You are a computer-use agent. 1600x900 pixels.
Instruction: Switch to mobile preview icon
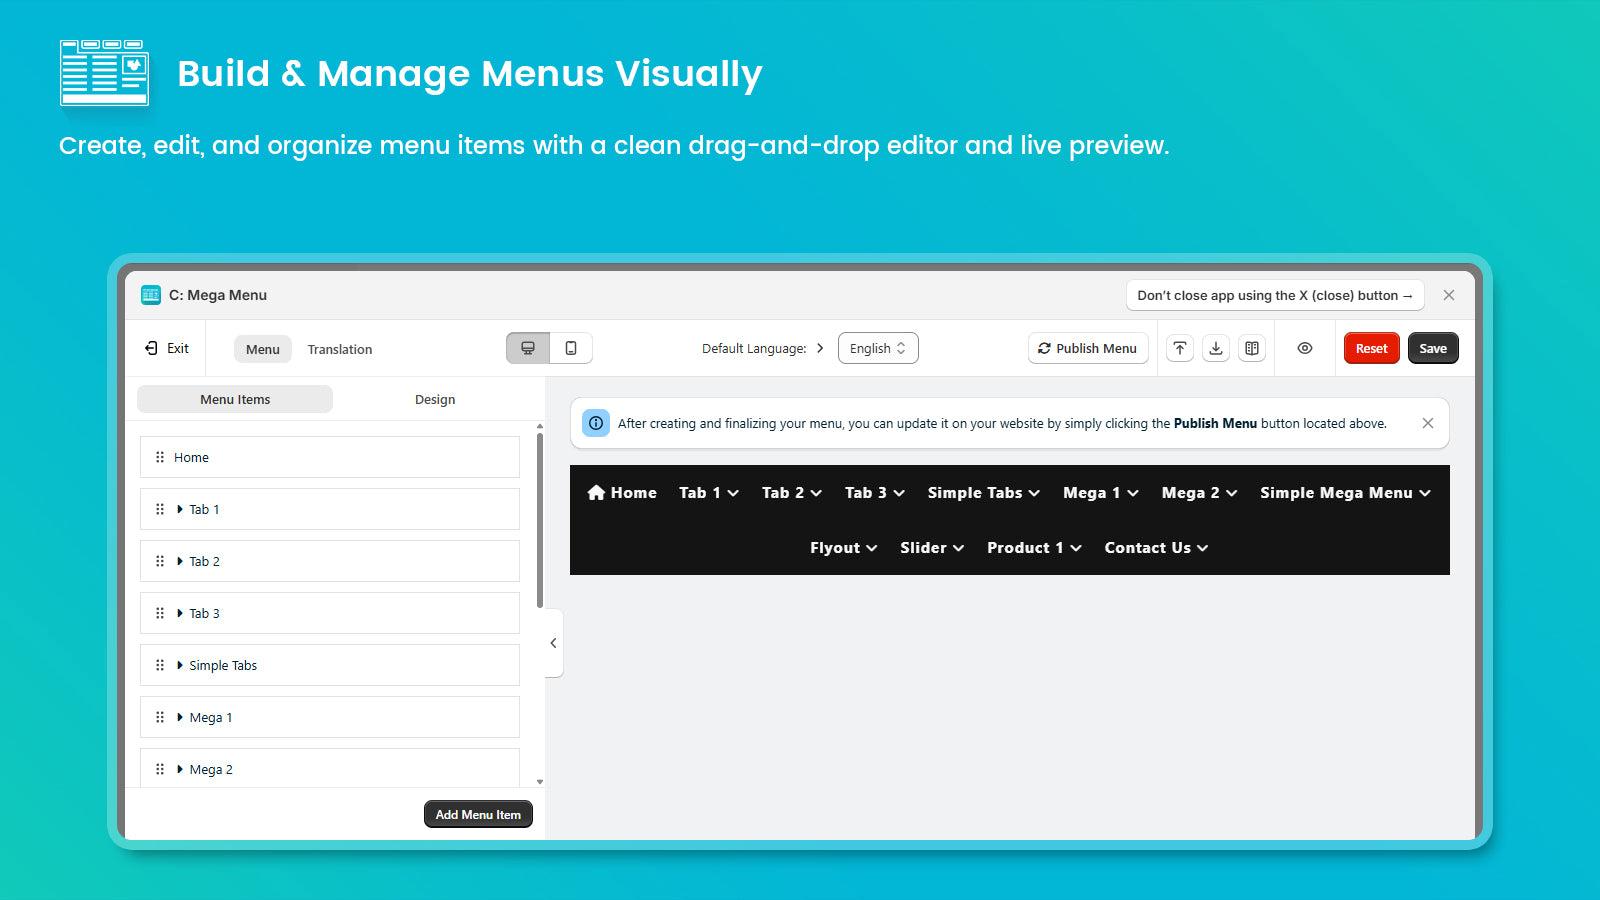(571, 348)
